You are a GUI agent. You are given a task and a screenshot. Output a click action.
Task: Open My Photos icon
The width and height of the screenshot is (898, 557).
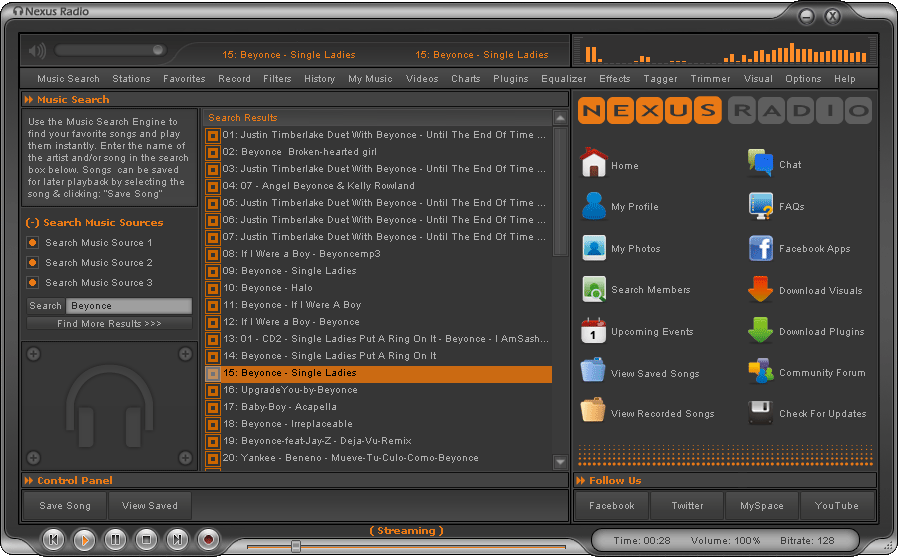[x=594, y=248]
